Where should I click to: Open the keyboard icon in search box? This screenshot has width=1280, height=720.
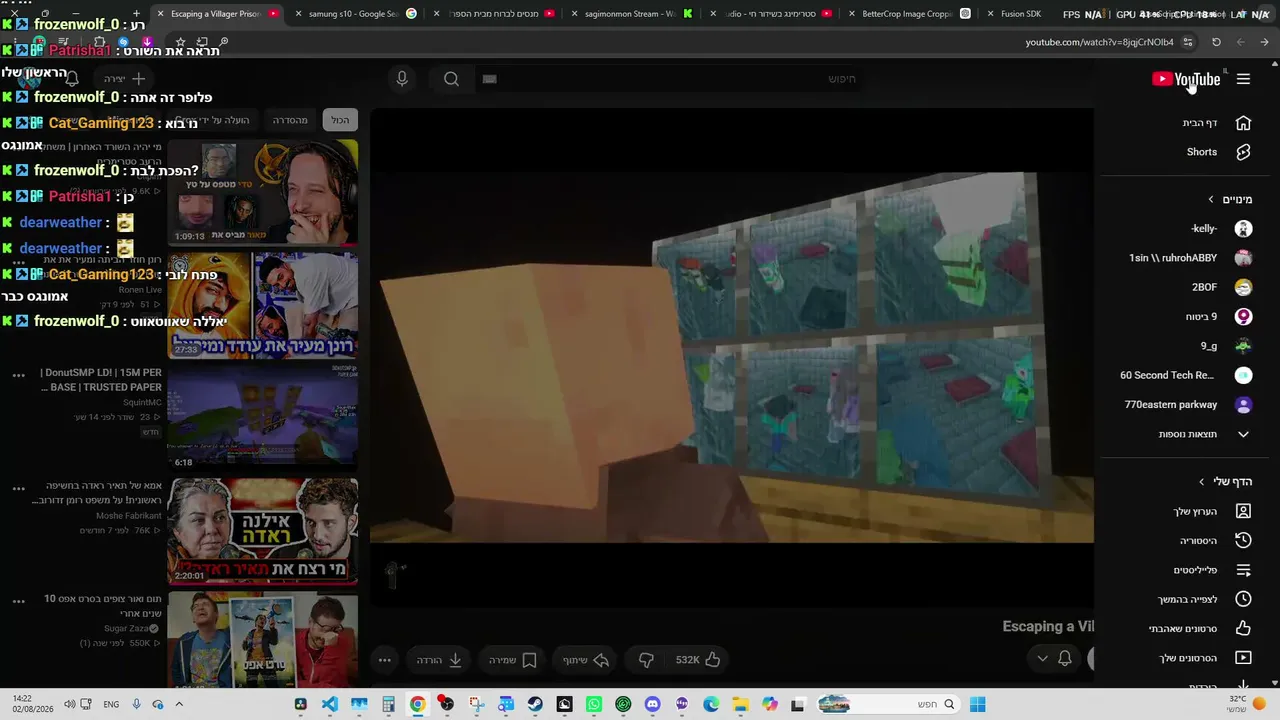point(489,79)
